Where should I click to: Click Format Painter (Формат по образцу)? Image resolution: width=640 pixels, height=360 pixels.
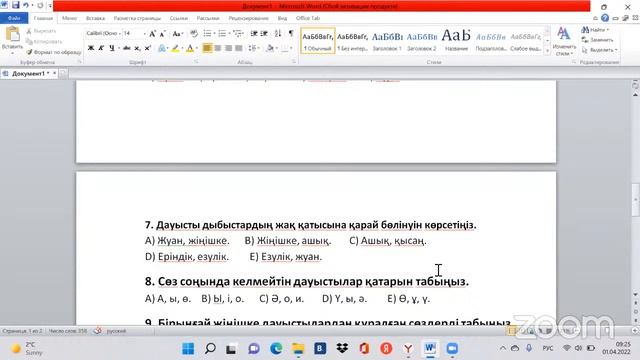click(x=53, y=52)
